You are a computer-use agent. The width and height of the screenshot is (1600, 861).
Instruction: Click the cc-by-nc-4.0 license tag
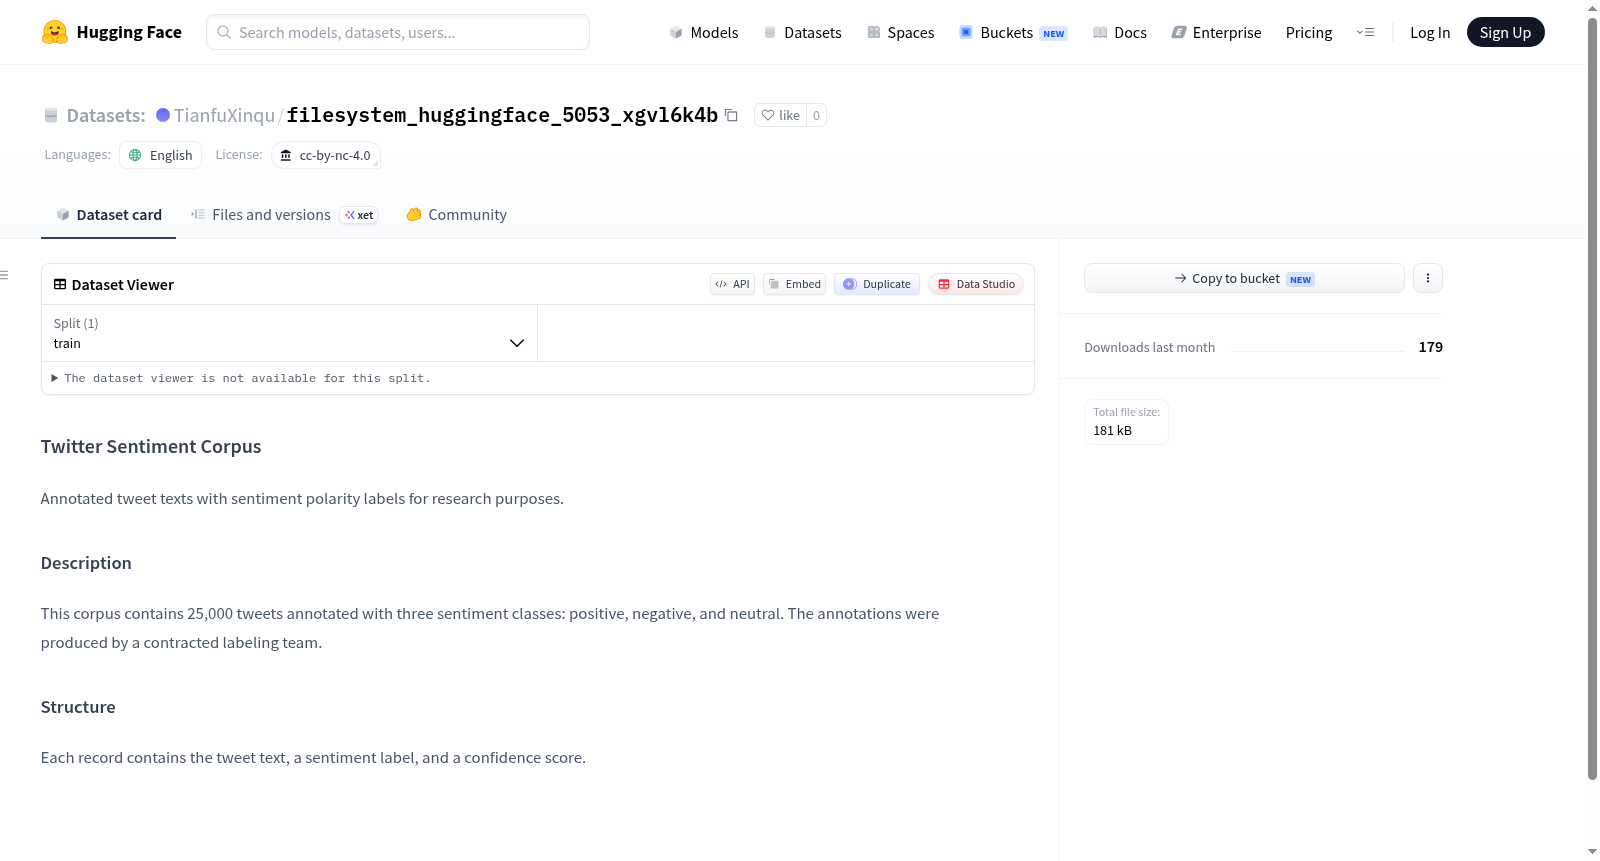tap(326, 155)
